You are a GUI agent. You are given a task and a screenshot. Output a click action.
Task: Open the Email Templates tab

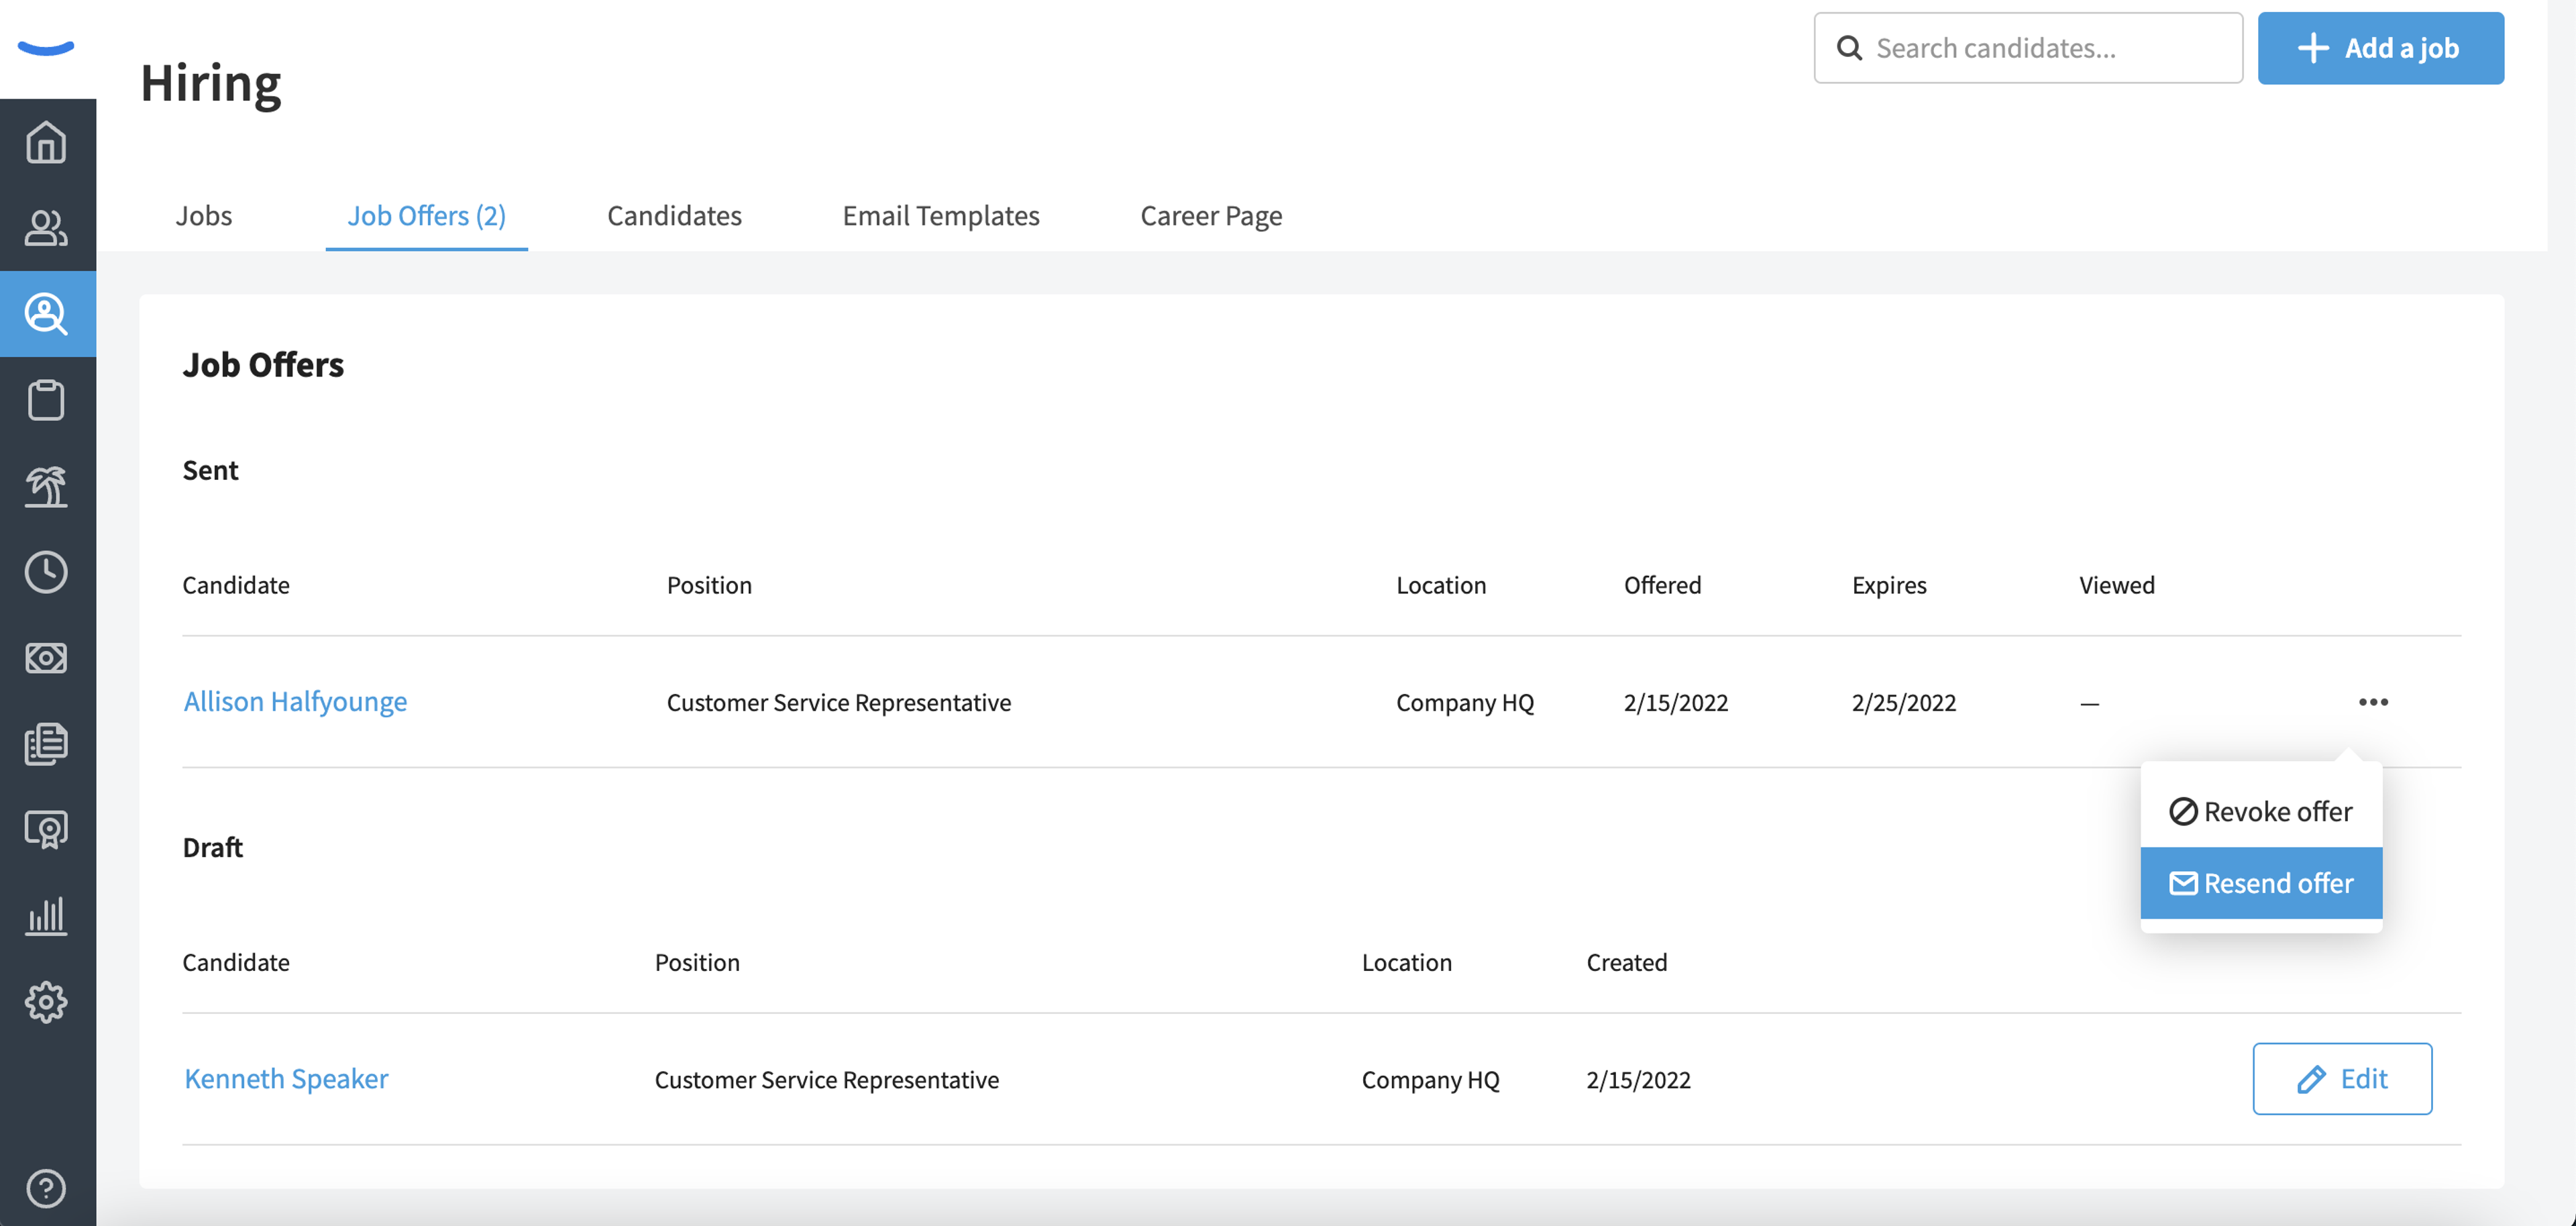pos(941,215)
